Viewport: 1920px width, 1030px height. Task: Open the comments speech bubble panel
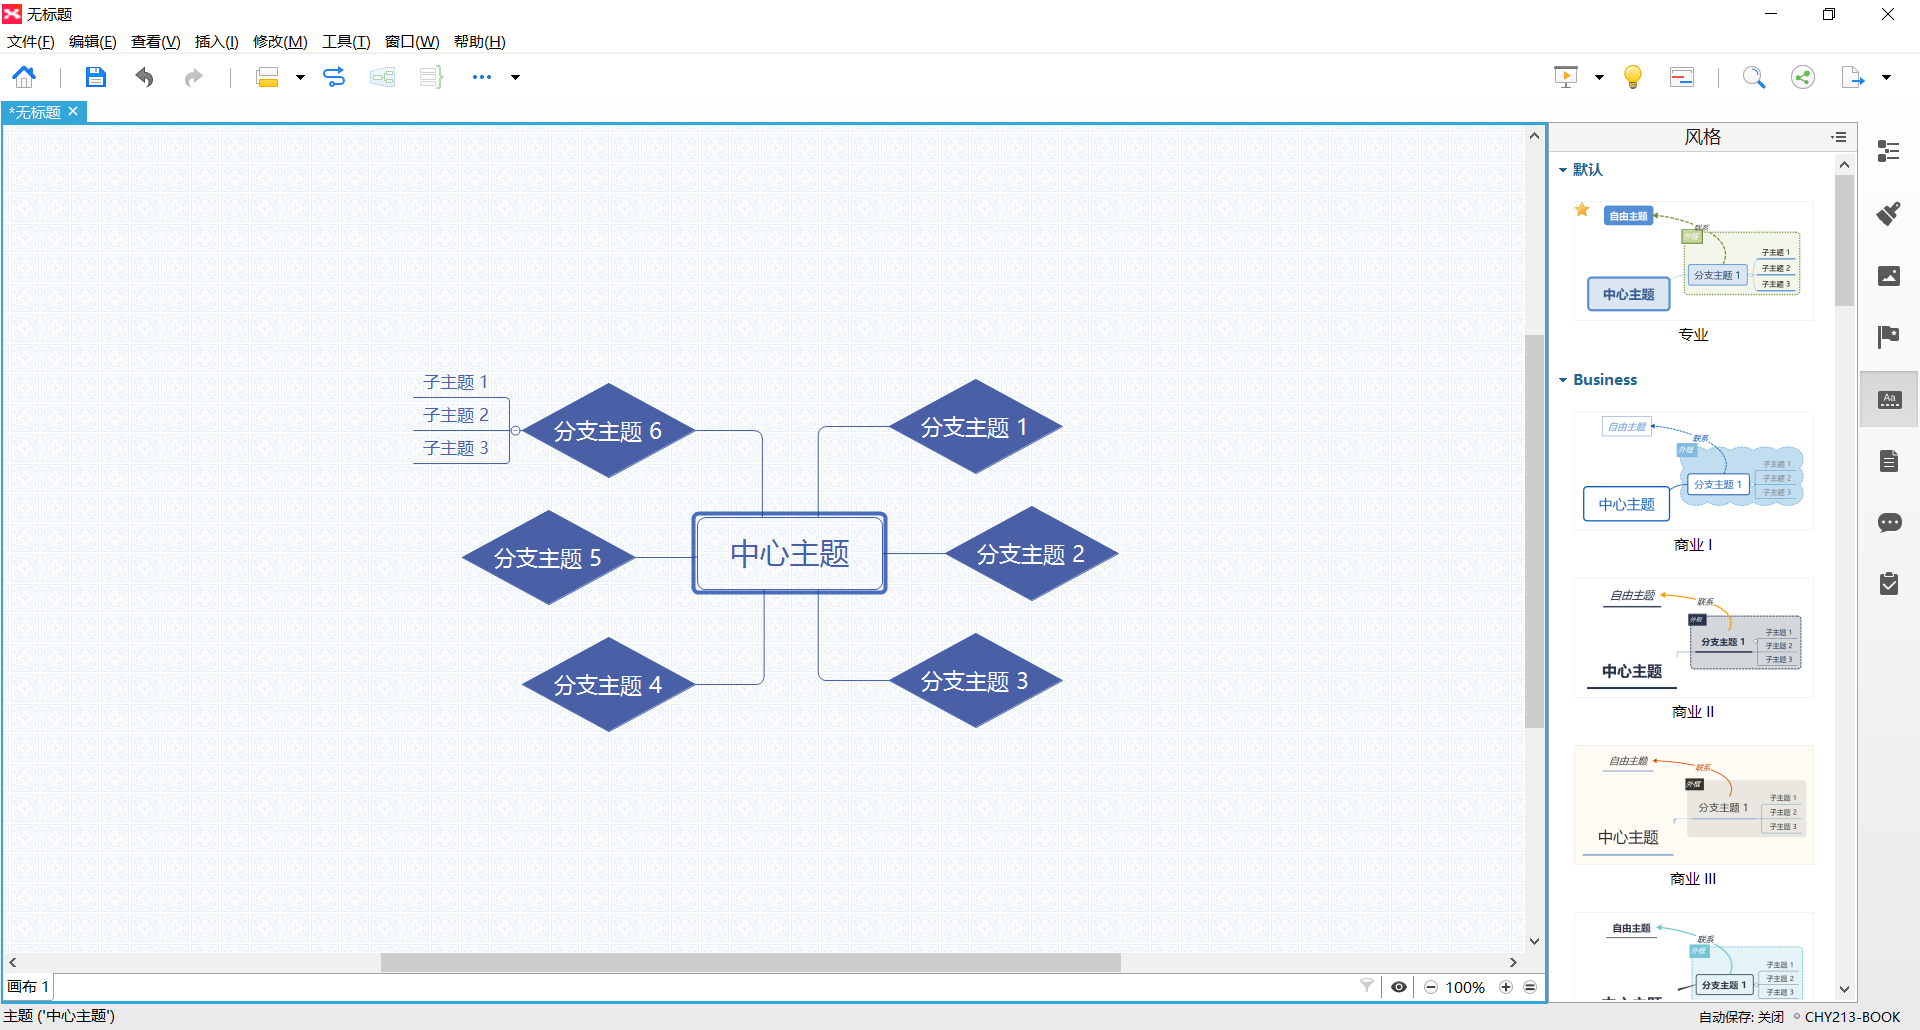click(x=1889, y=522)
